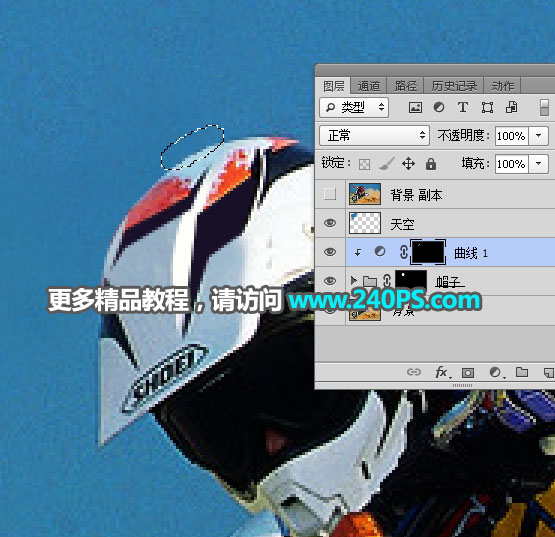Click the 帽子 group mask link icon

pos(387,281)
